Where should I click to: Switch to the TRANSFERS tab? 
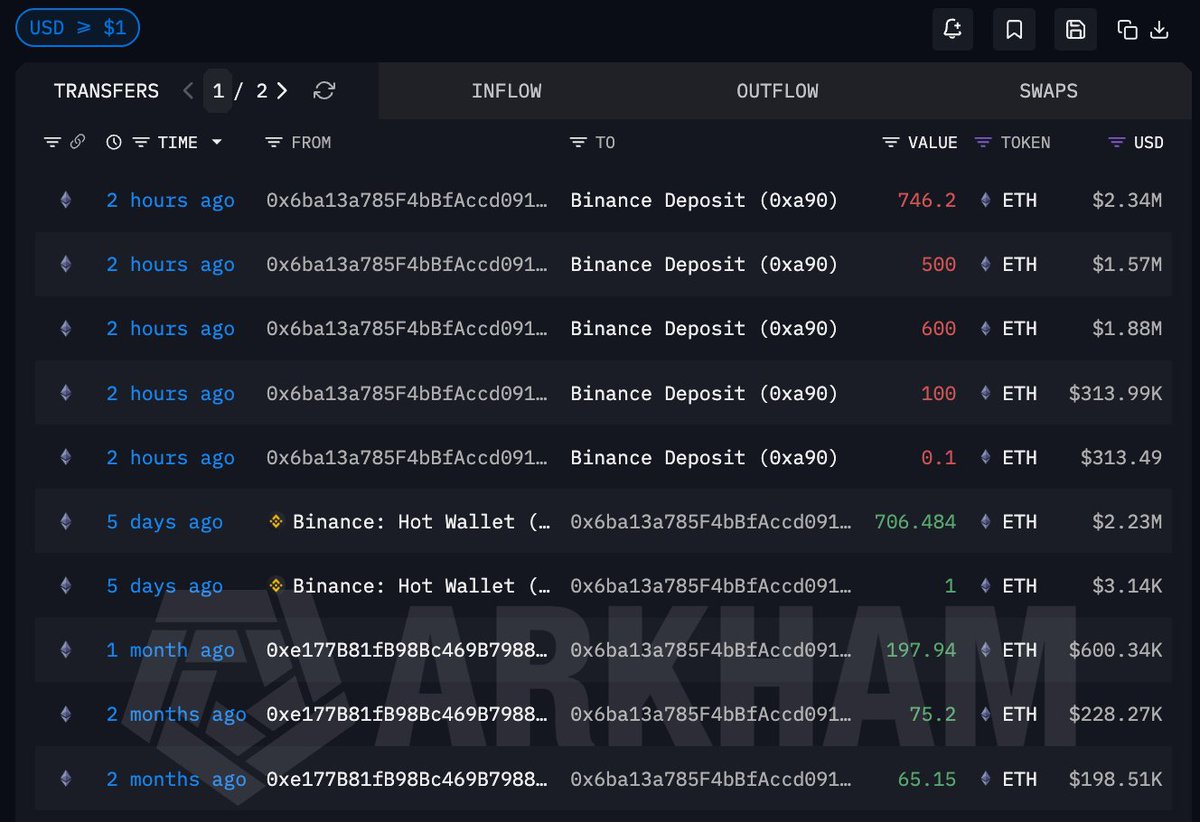click(x=106, y=91)
